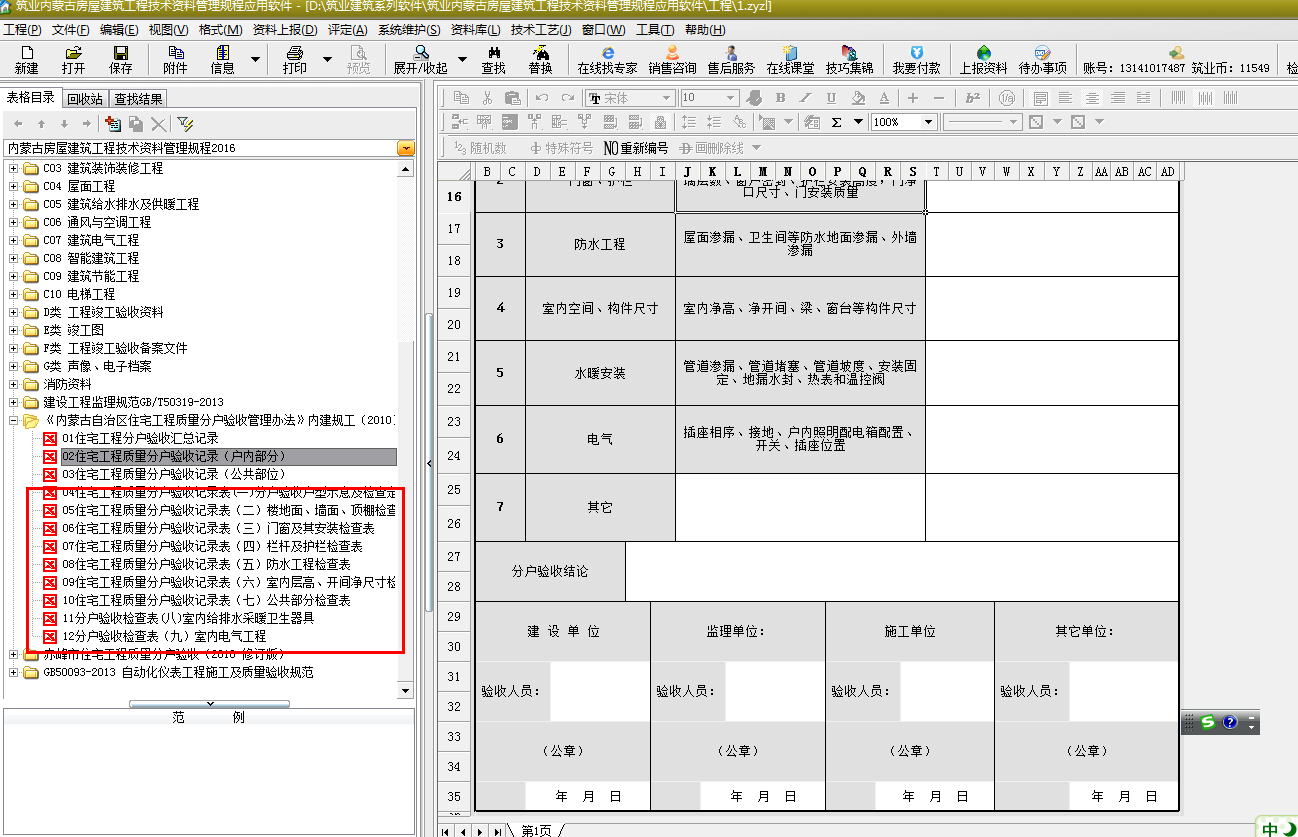Open the 100% zoom dropdown
The image size is (1298, 837).
pyautogui.click(x=928, y=122)
